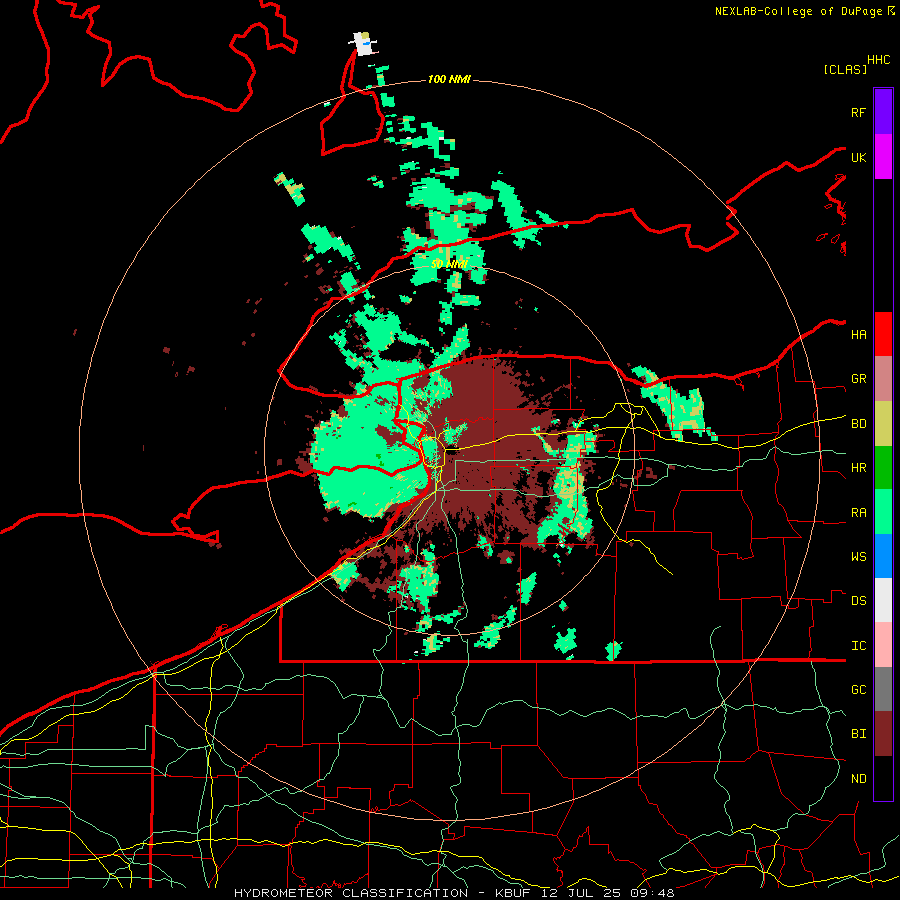The image size is (900, 900).
Task: Click the HYDROMETEOR CLASSIFICATION title text
Action: [351, 893]
